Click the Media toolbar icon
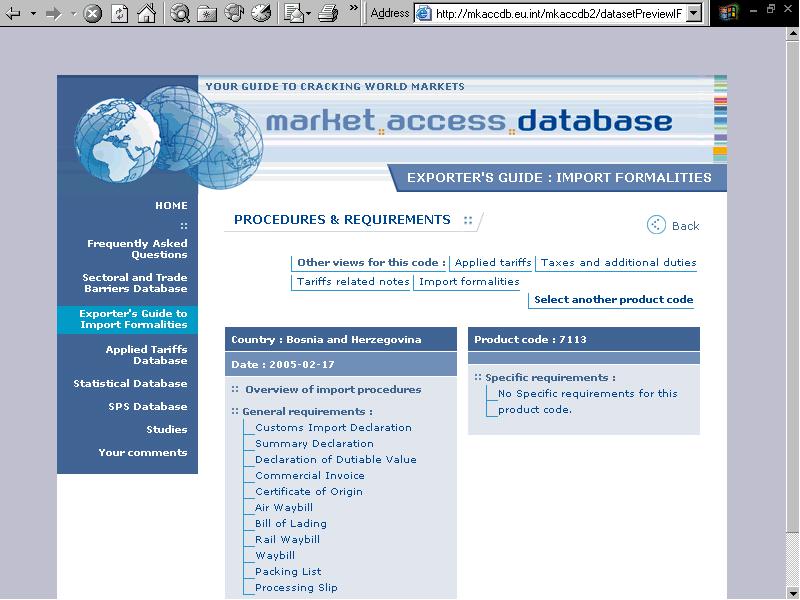800x600 pixels. [x=234, y=13]
